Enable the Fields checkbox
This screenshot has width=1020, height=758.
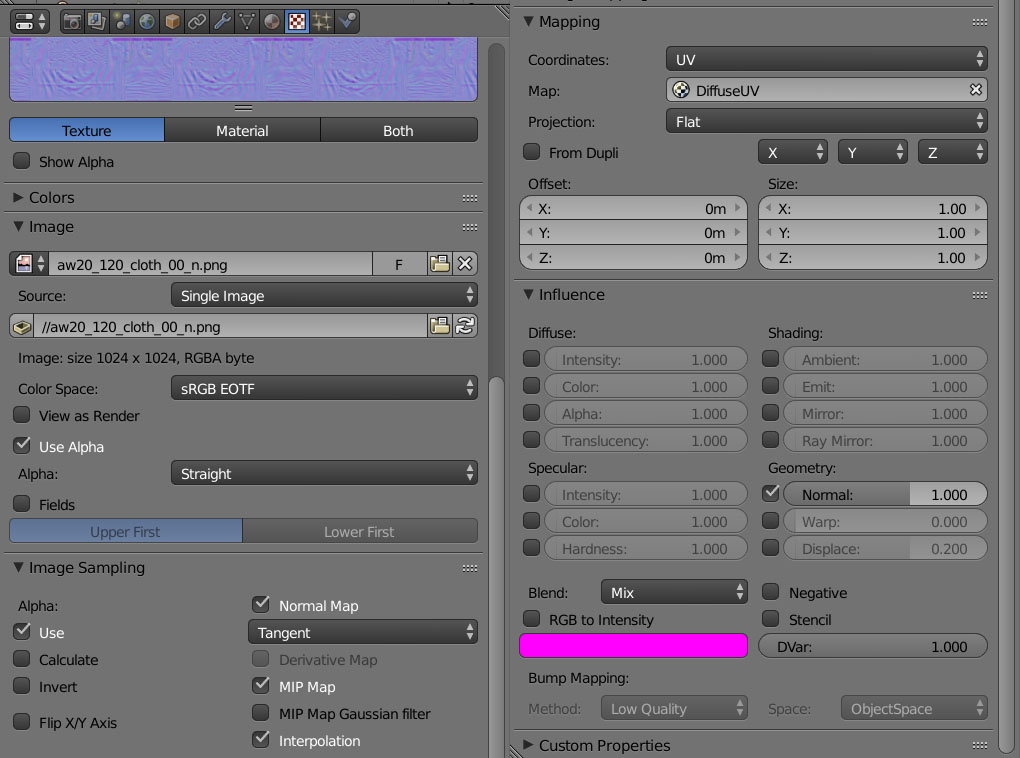22,504
